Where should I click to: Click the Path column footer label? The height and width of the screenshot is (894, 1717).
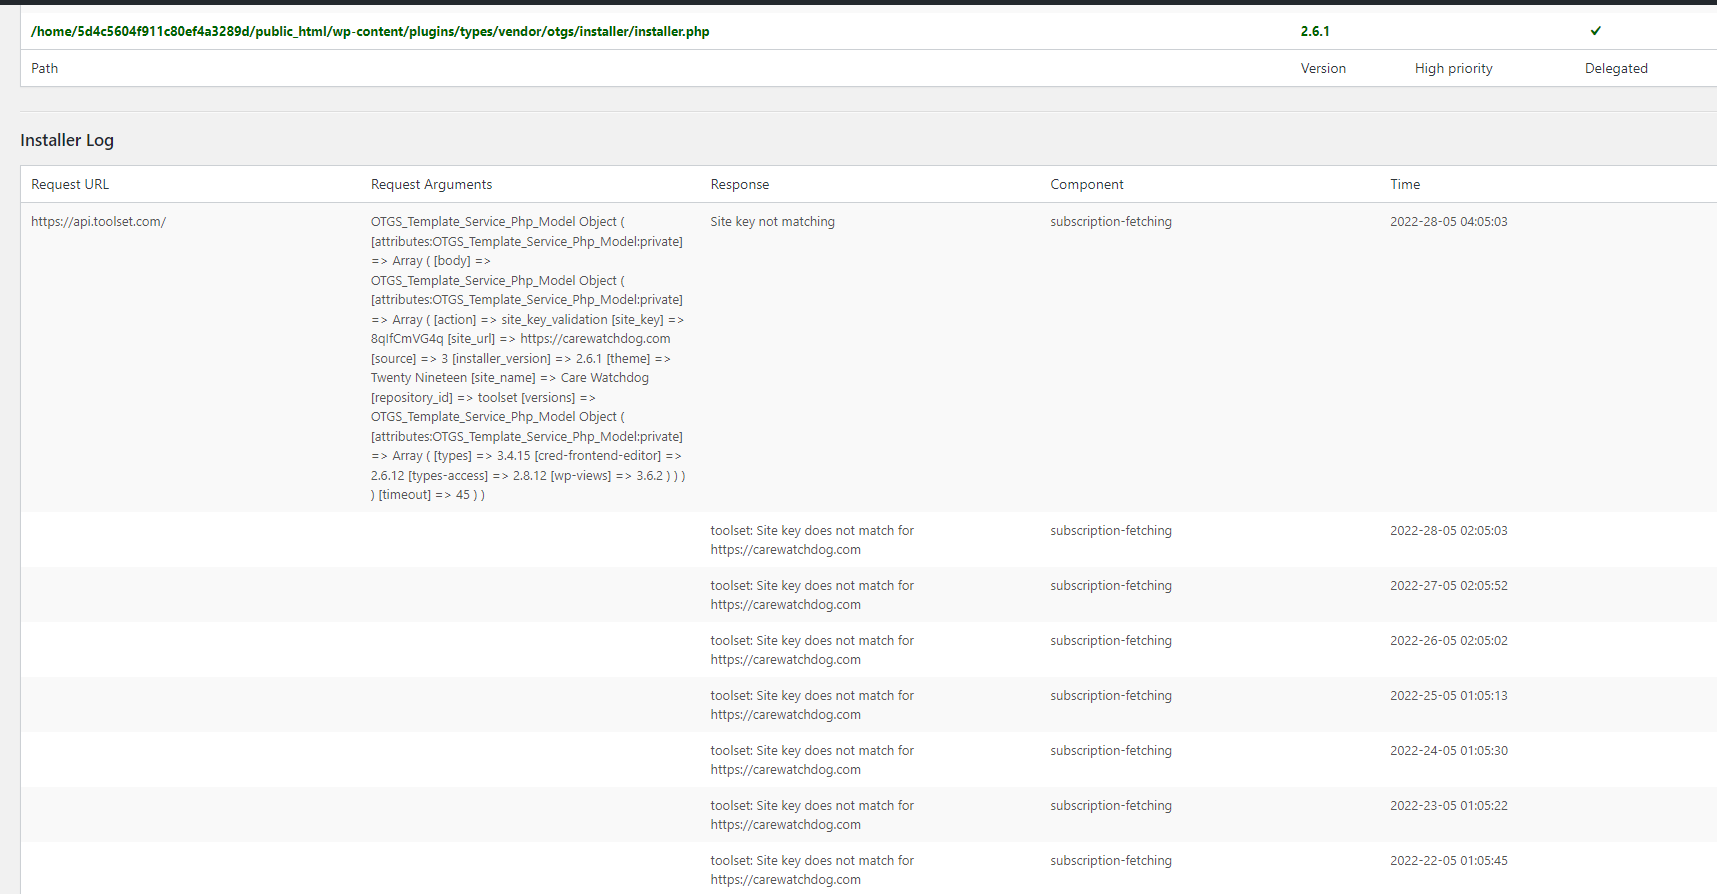coord(44,68)
